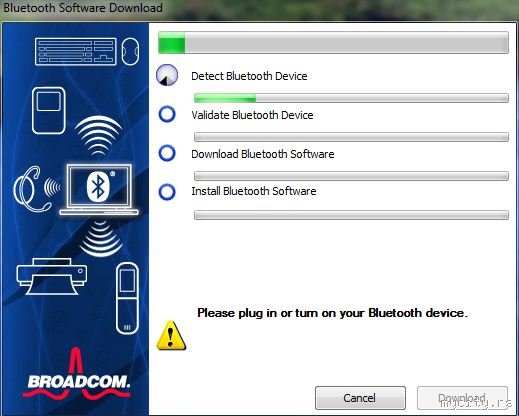This screenshot has height=416, width=519.
Task: Click the keyboard icon in the sidebar
Action: click(x=76, y=51)
